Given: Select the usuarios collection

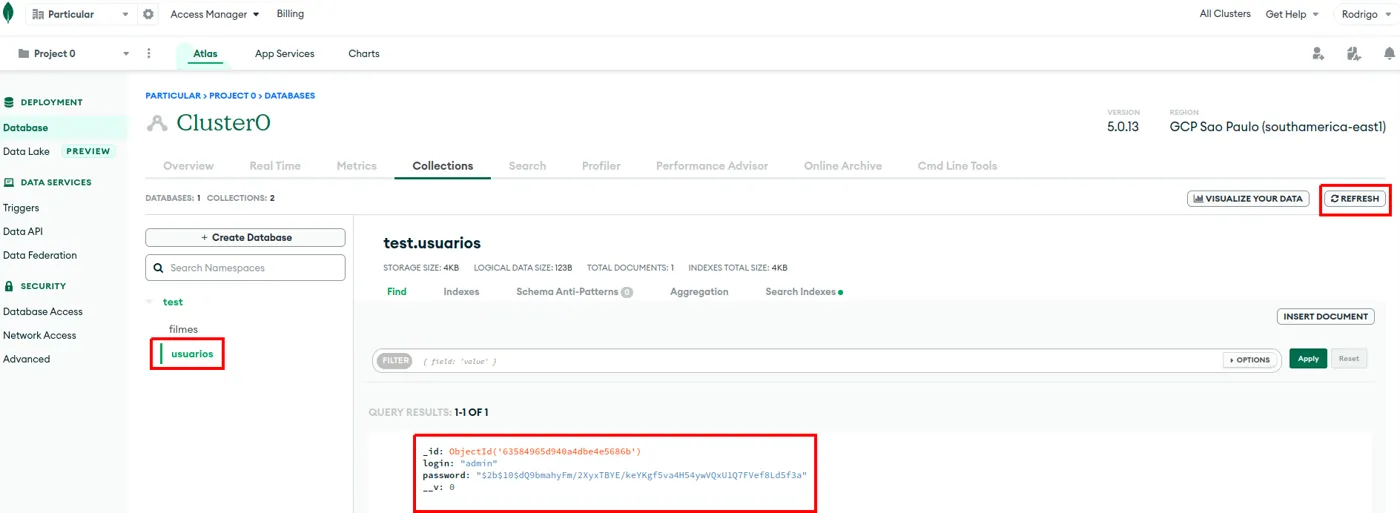Looking at the screenshot, I should (192, 354).
